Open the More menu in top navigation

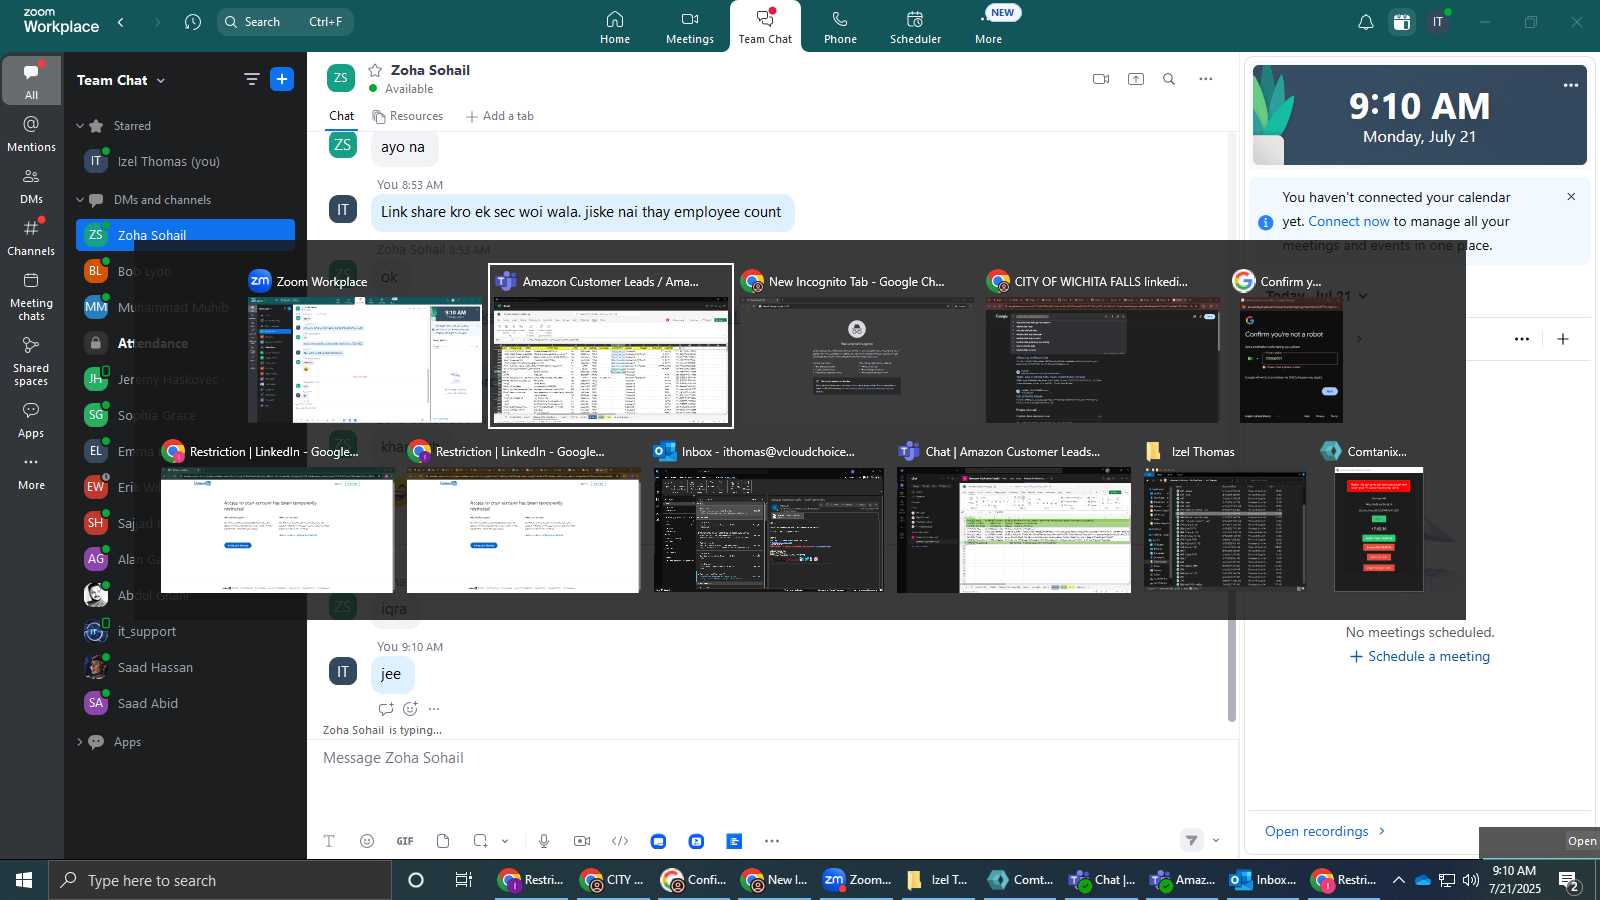pos(988,27)
